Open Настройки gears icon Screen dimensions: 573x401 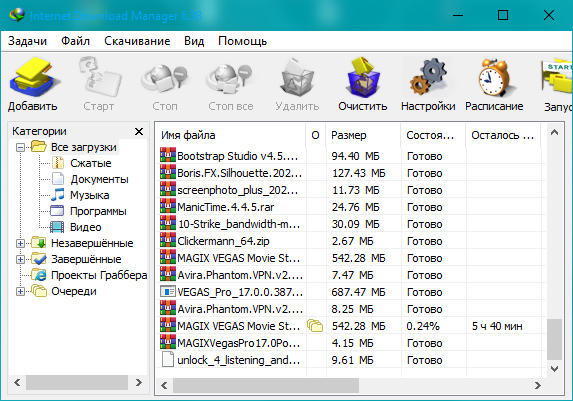[x=428, y=77]
